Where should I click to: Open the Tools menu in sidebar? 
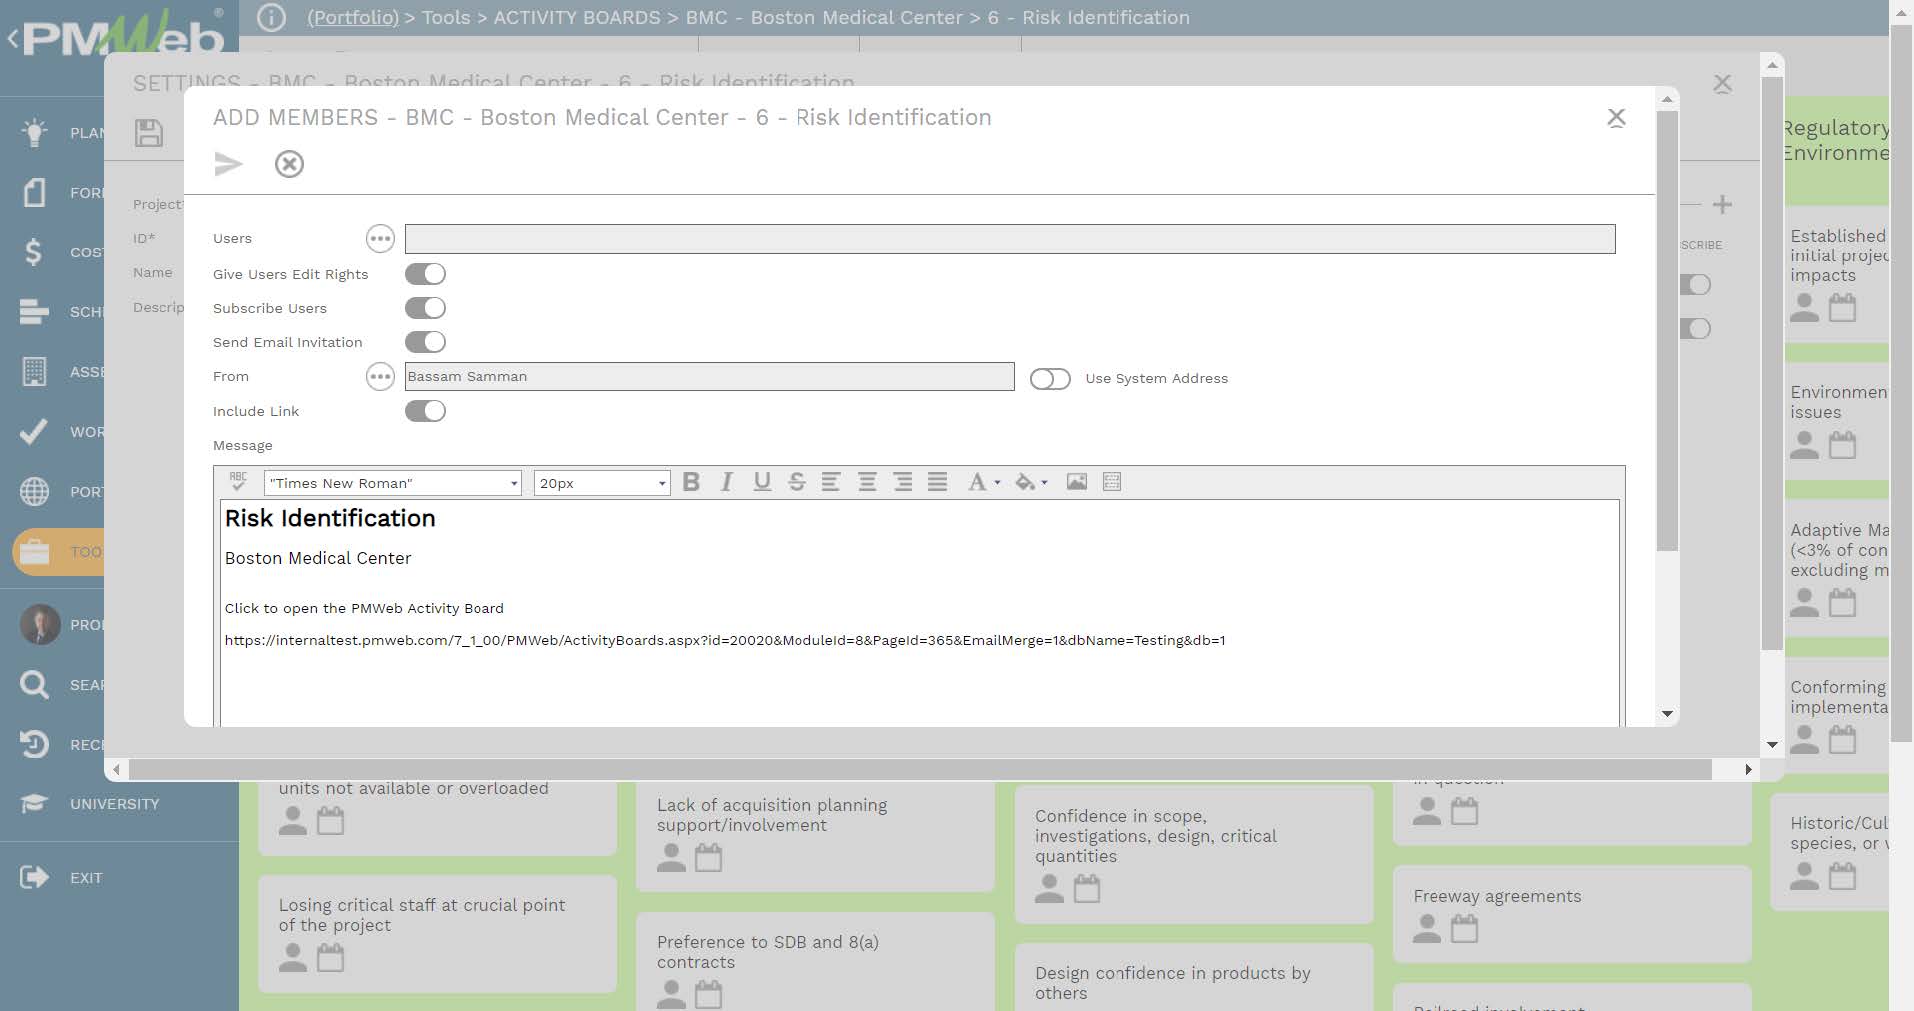pos(58,551)
